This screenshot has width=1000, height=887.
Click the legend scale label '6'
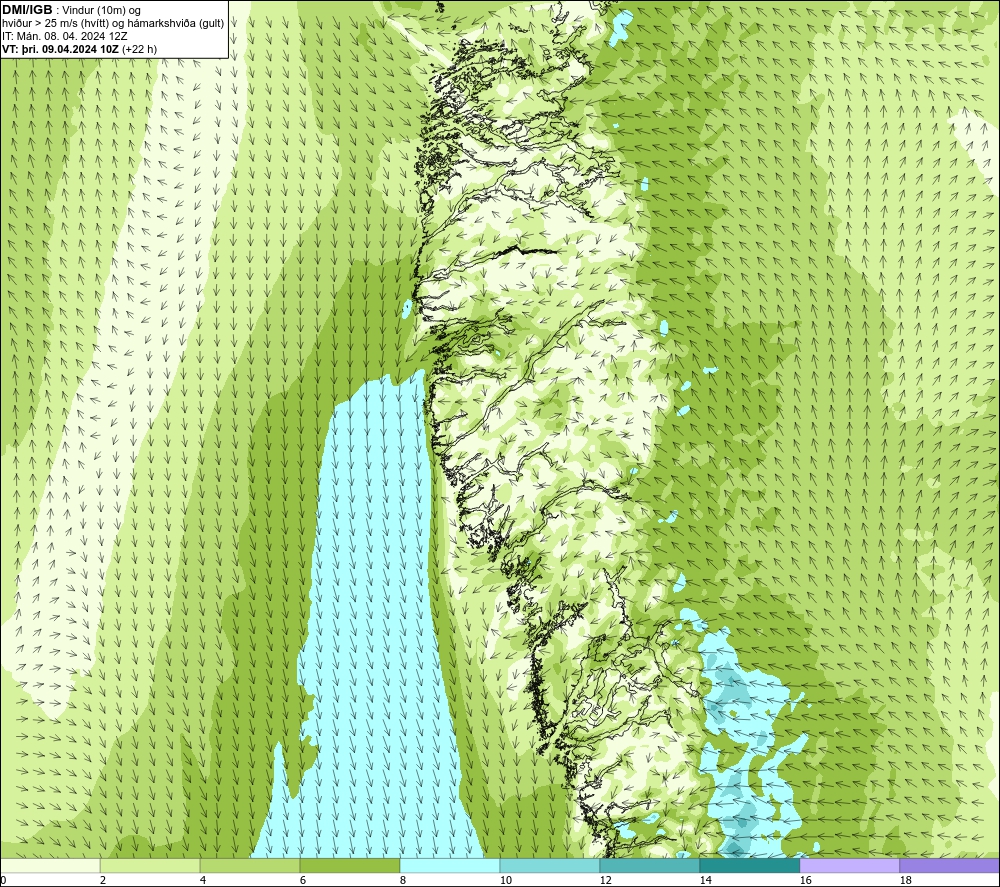tap(303, 881)
